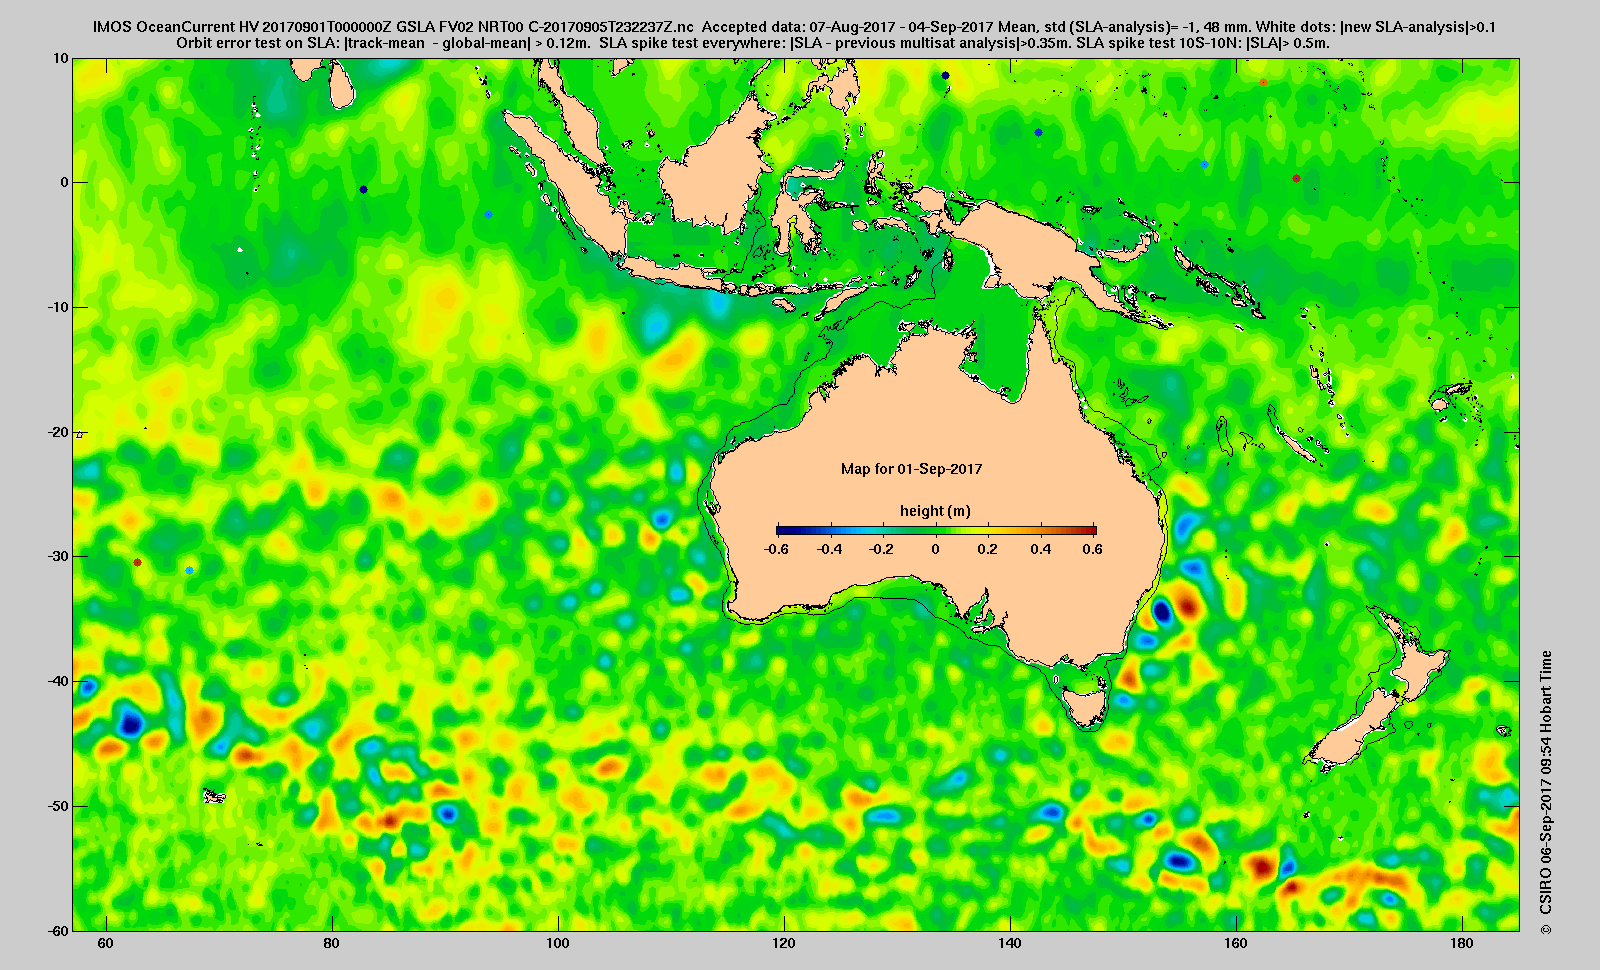Click the latitude 0 label on the left axis
Screen dimensions: 1600x970
(65, 182)
